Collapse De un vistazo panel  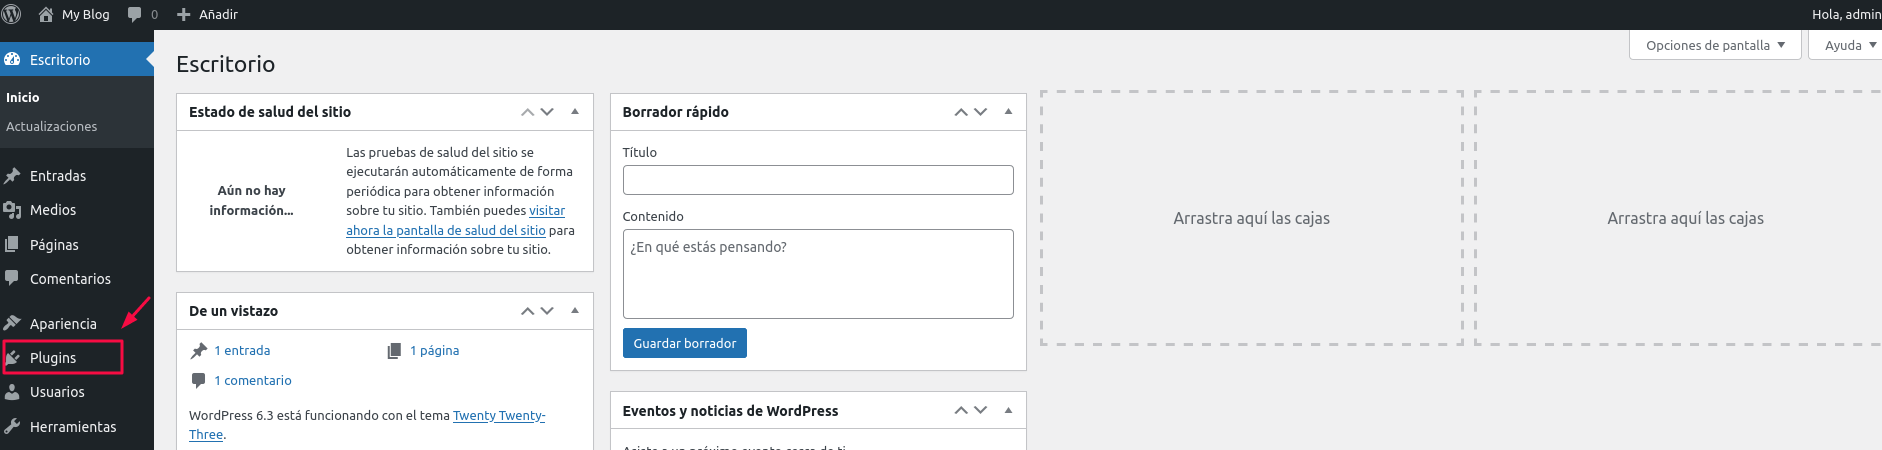click(x=575, y=310)
